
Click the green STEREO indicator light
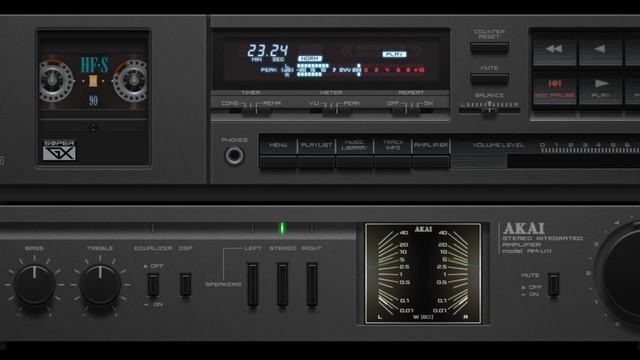(x=282, y=228)
